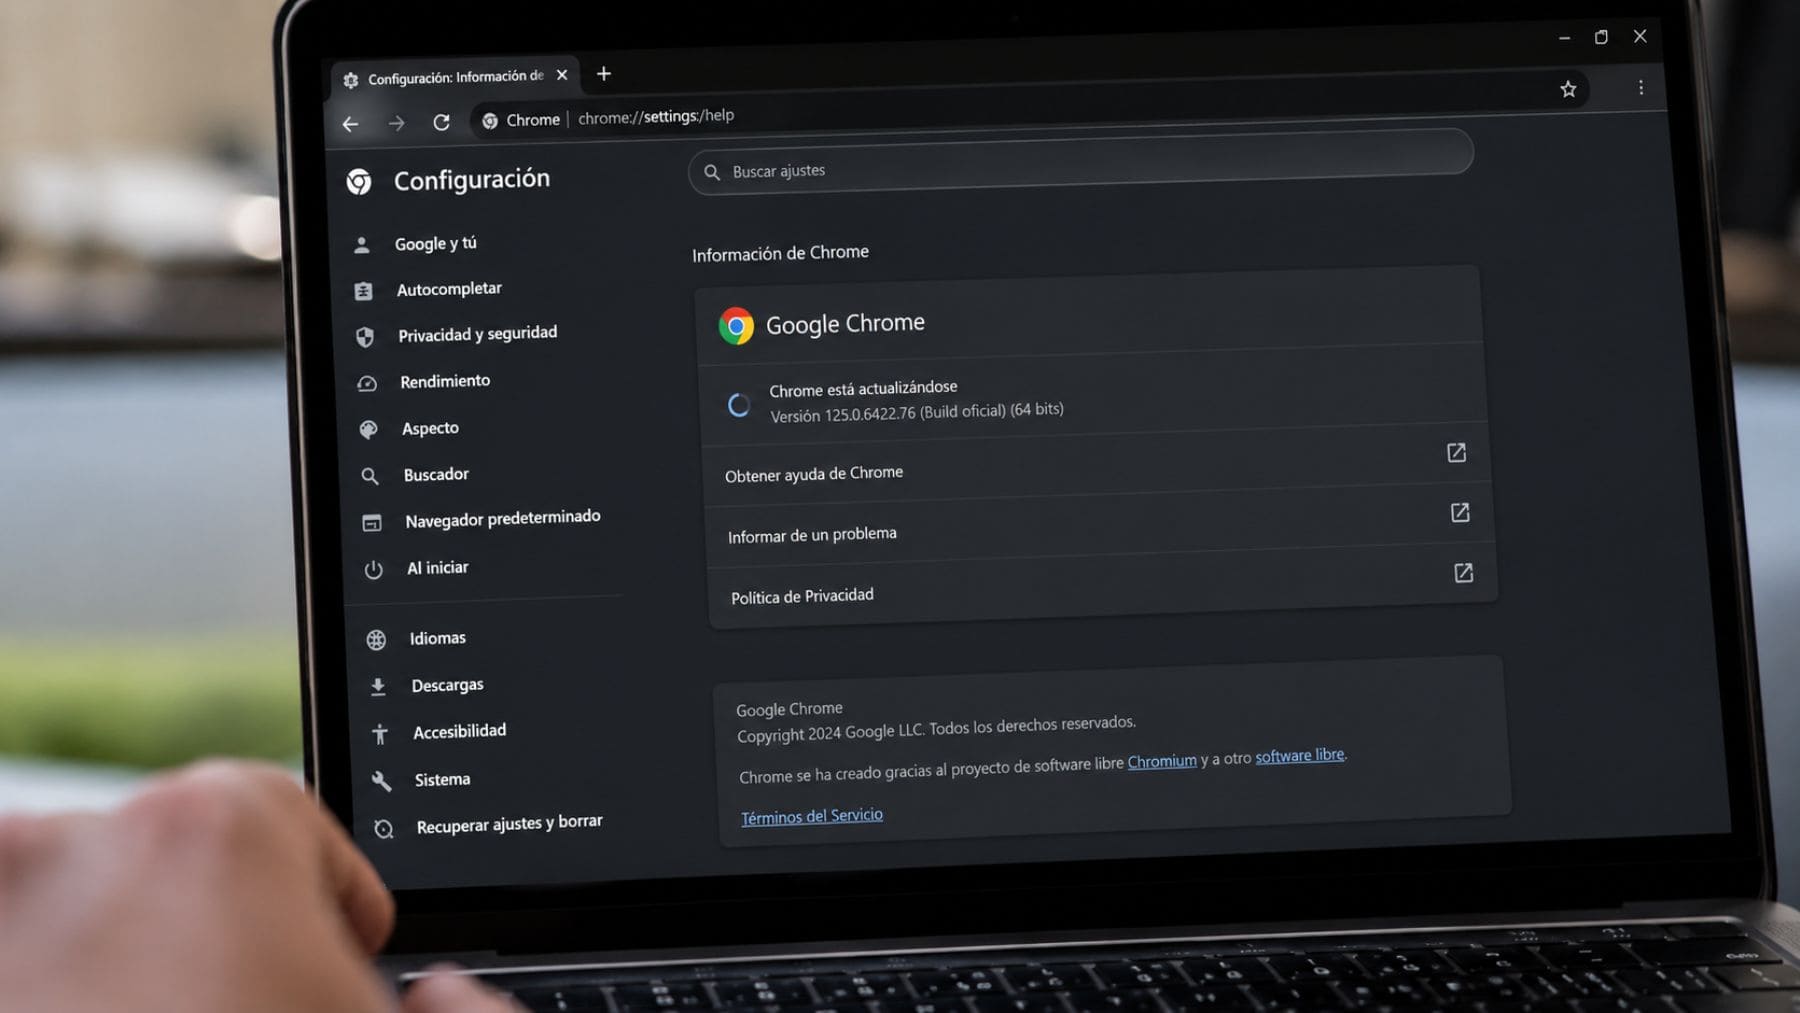Click the search icon next to Buscador
This screenshot has width=1800, height=1013.
[370, 476]
